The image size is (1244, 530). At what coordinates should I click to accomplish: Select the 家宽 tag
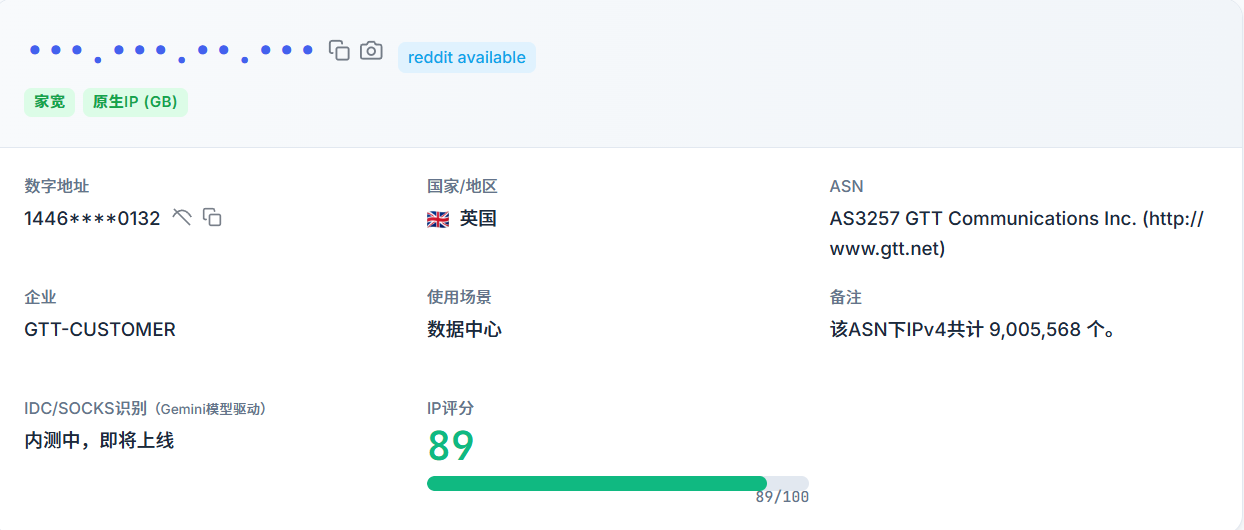(x=49, y=102)
